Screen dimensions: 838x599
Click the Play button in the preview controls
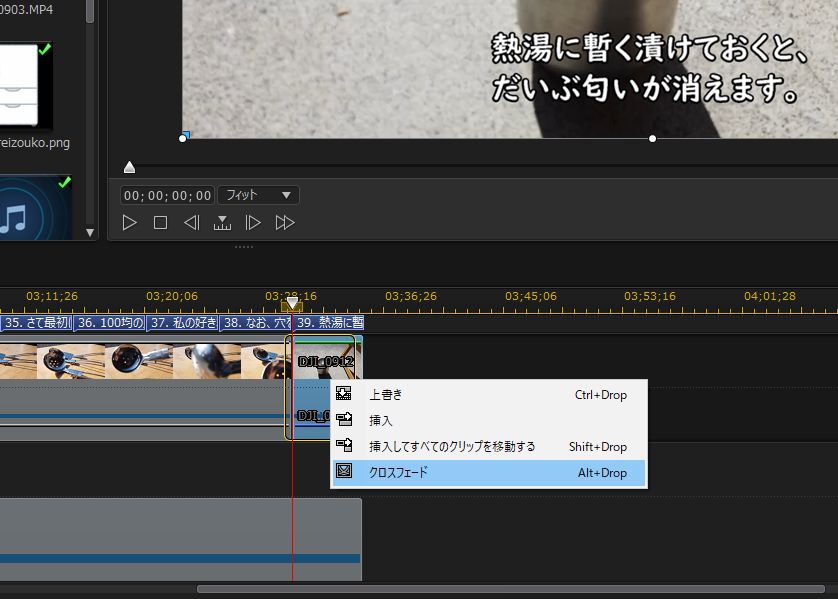pyautogui.click(x=129, y=223)
